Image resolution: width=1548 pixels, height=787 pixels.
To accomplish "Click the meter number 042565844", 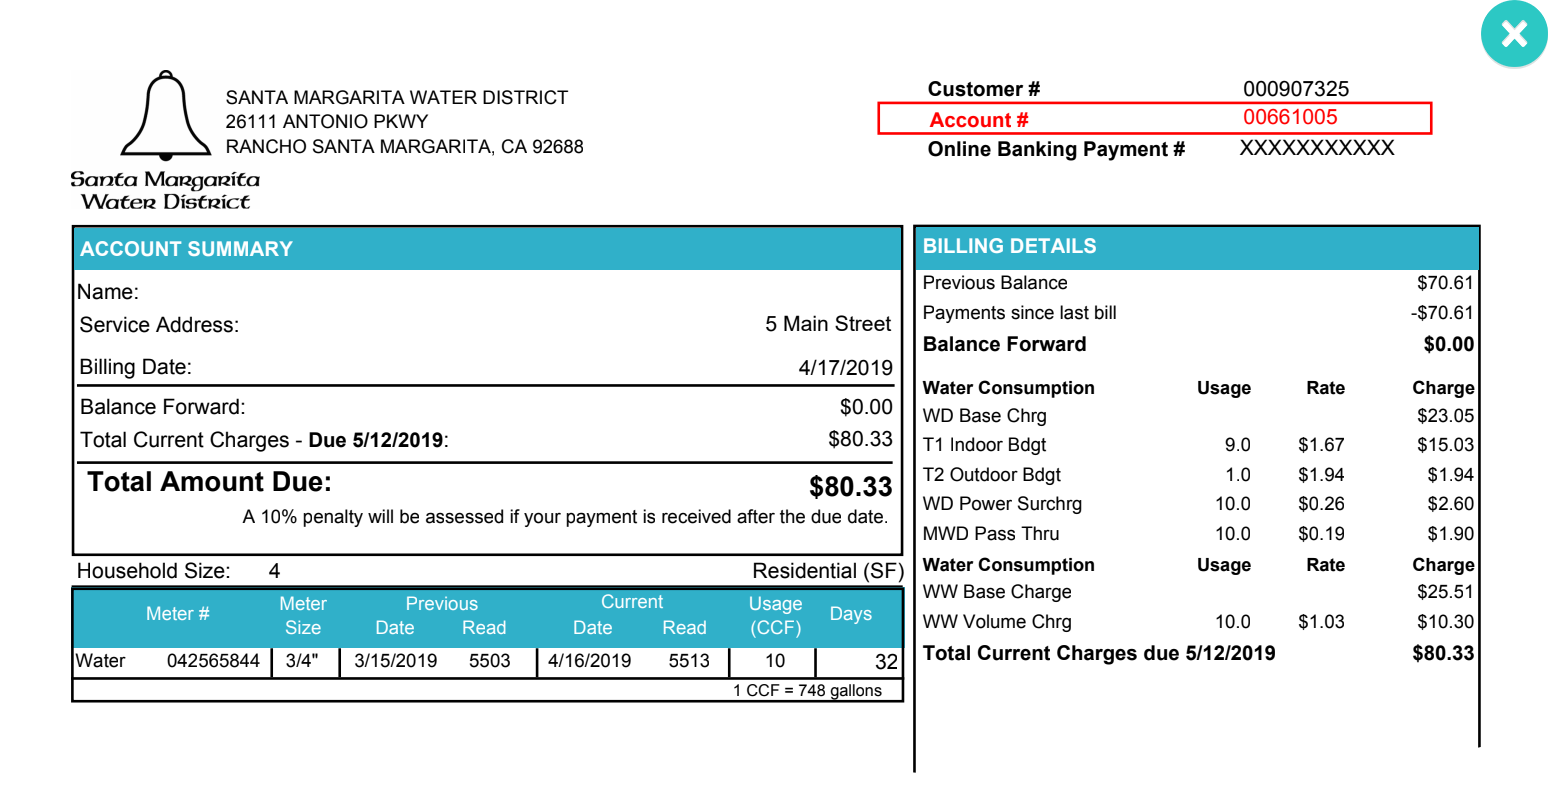I will point(213,661).
